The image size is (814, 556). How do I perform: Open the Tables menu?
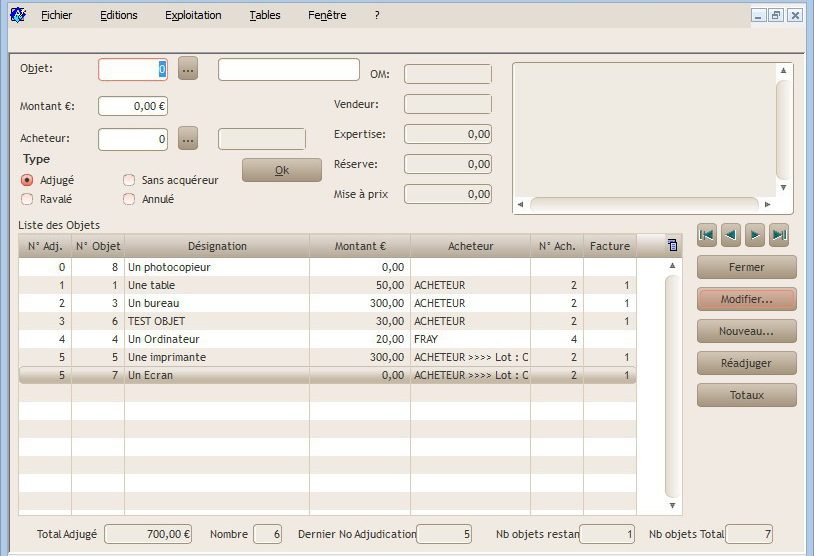[x=265, y=16]
